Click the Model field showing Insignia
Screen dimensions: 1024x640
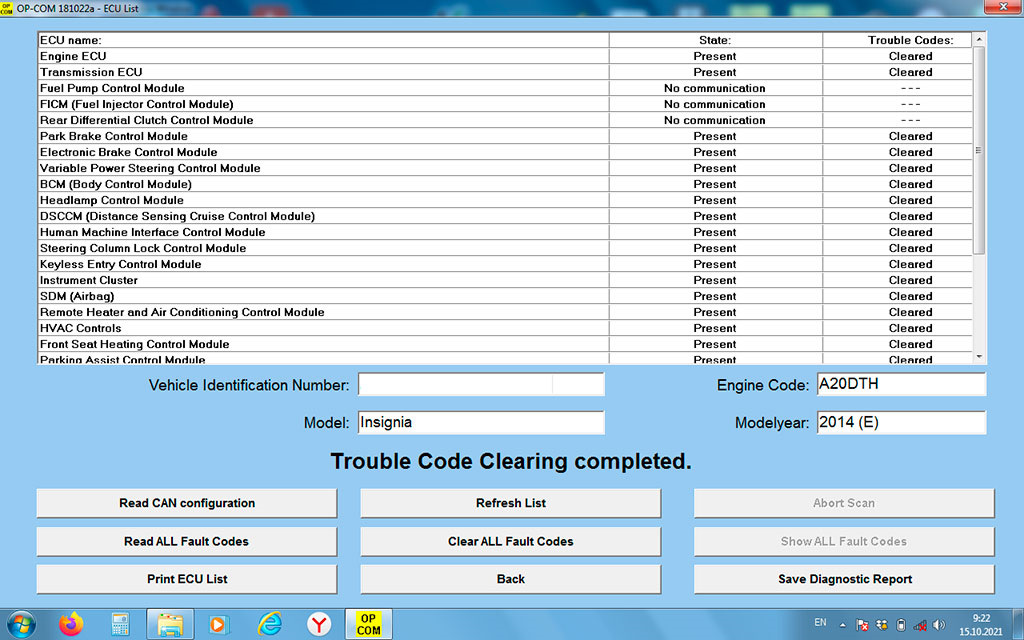pos(481,423)
